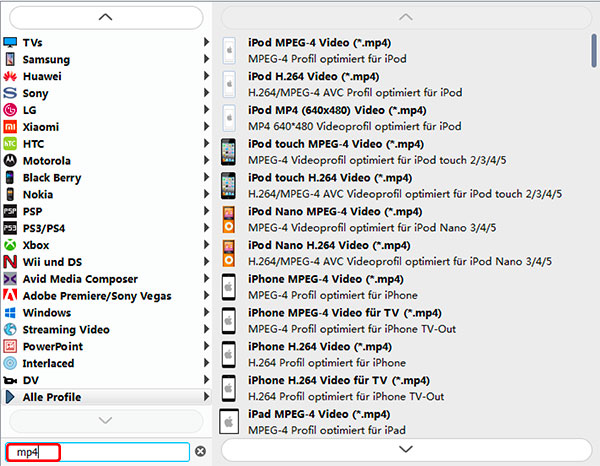Click the PS3/PS4 icon
This screenshot has width=600, height=466.
pos(10,228)
